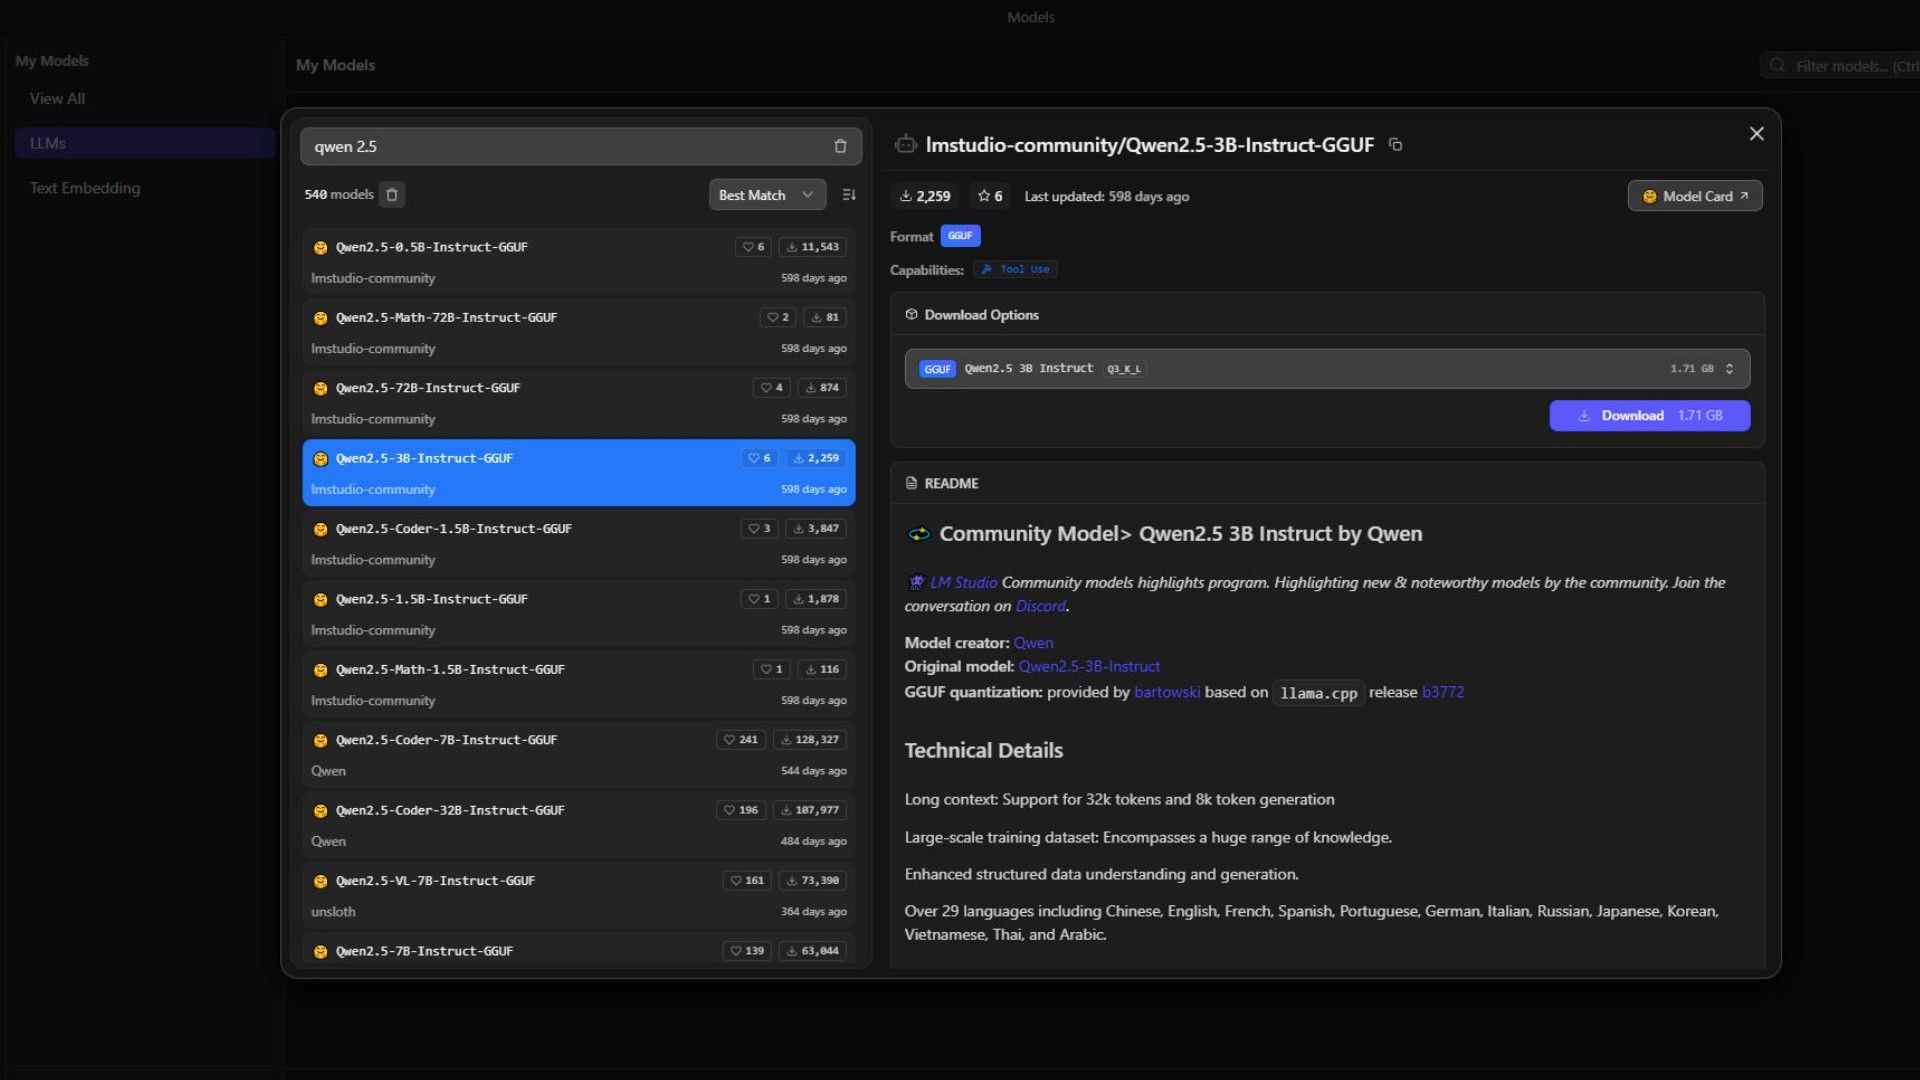Image resolution: width=1920 pixels, height=1080 pixels.
Task: Toggle the sort direction icon next to Best Match
Action: point(849,195)
